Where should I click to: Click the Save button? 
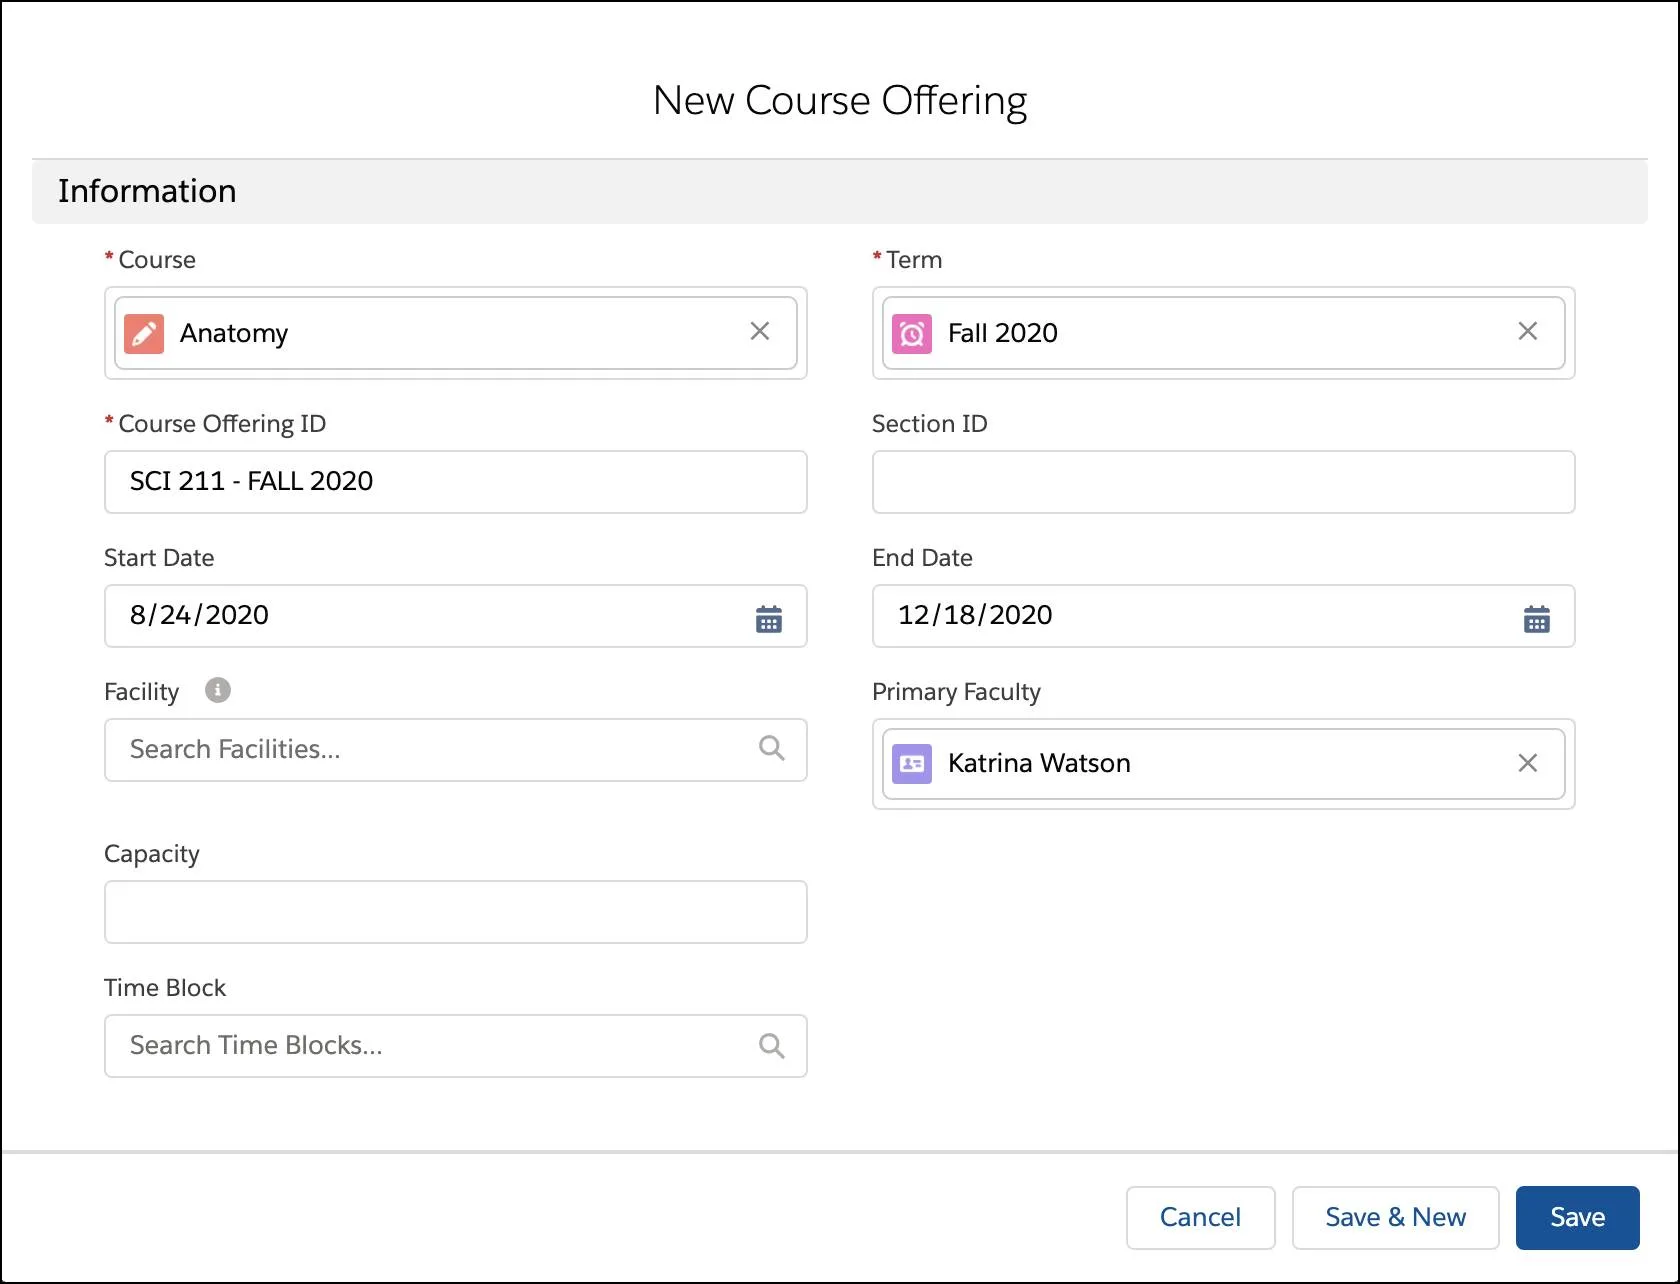[x=1577, y=1217]
